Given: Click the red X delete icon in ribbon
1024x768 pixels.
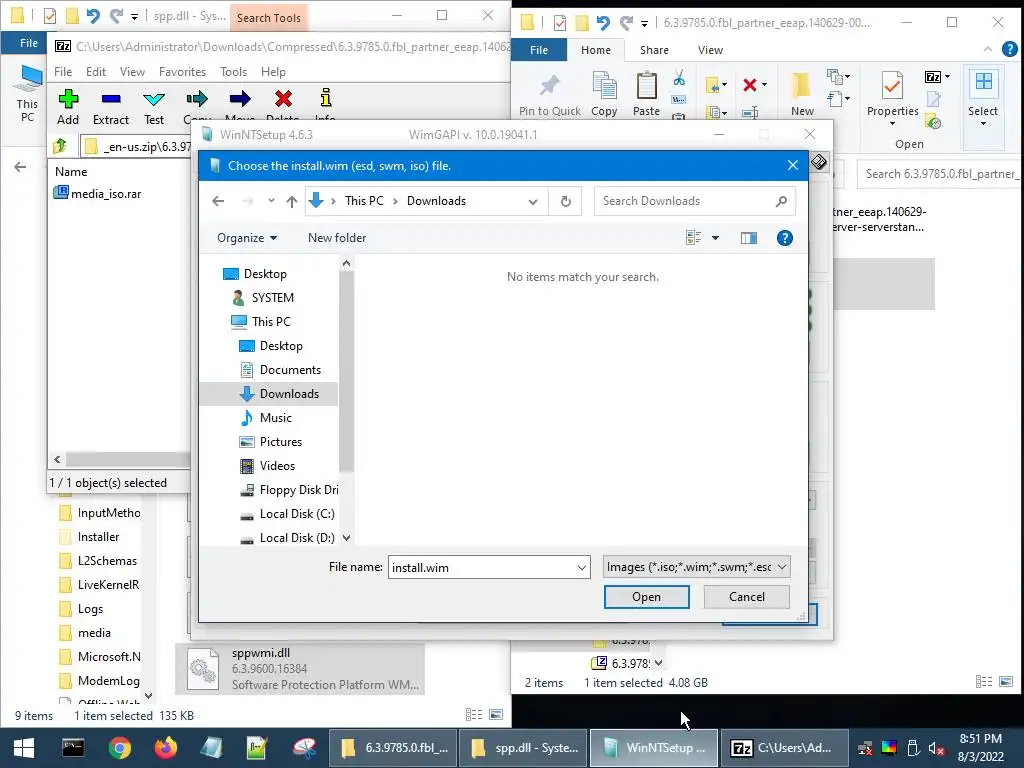Looking at the screenshot, I should 750,84.
